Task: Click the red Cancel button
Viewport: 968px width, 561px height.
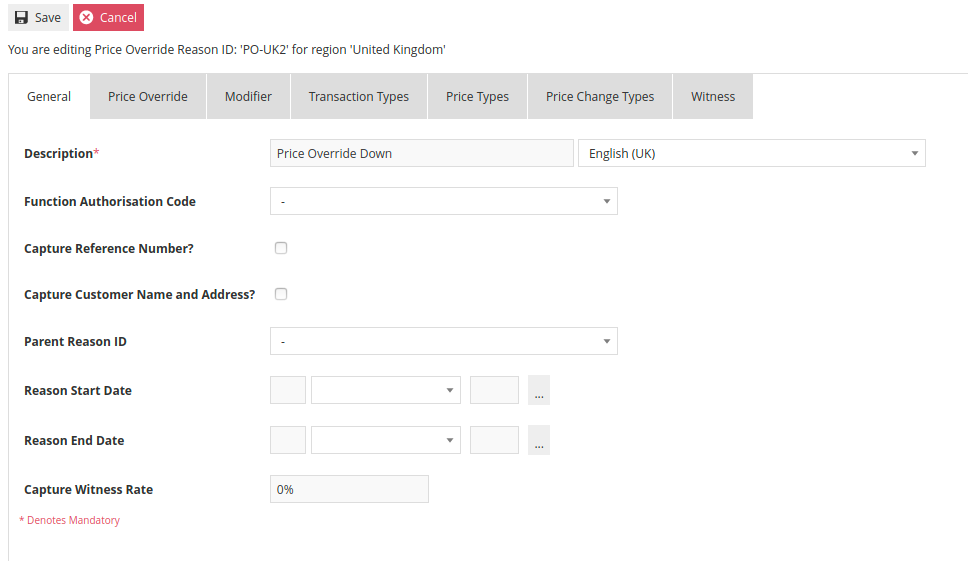Action: point(109,17)
